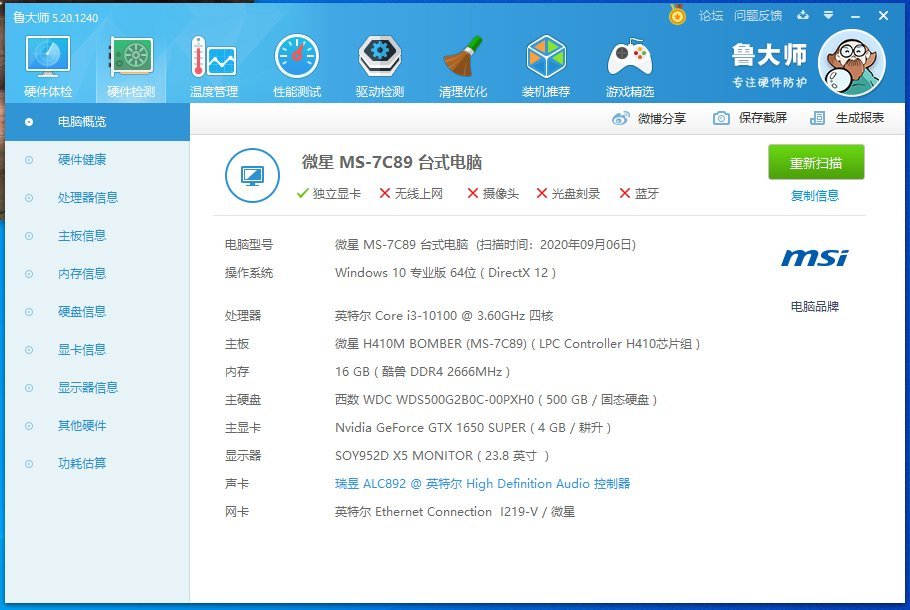Click 生成报表 generate report button

point(860,118)
